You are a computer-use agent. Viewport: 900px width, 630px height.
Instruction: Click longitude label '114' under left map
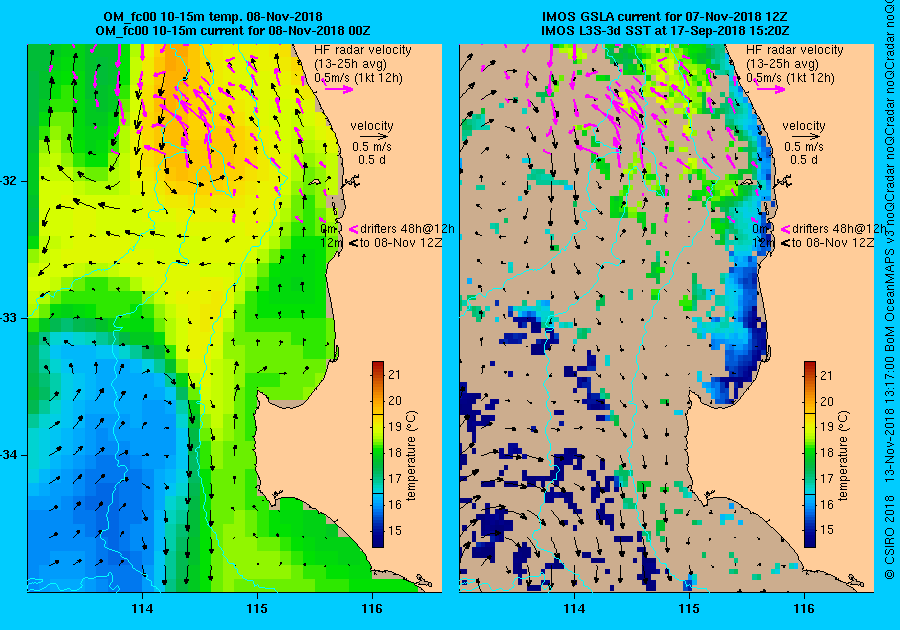(x=142, y=608)
